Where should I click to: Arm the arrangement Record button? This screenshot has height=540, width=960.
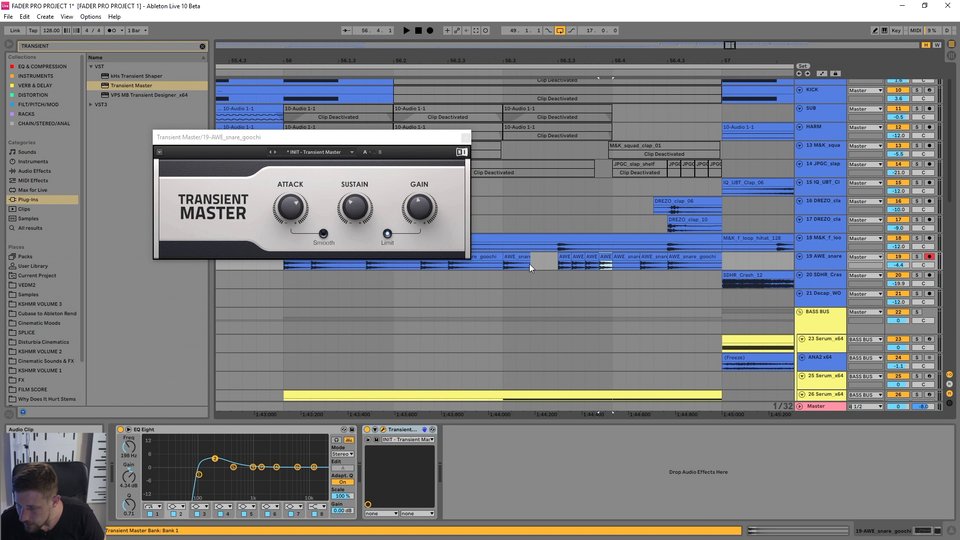(430, 30)
